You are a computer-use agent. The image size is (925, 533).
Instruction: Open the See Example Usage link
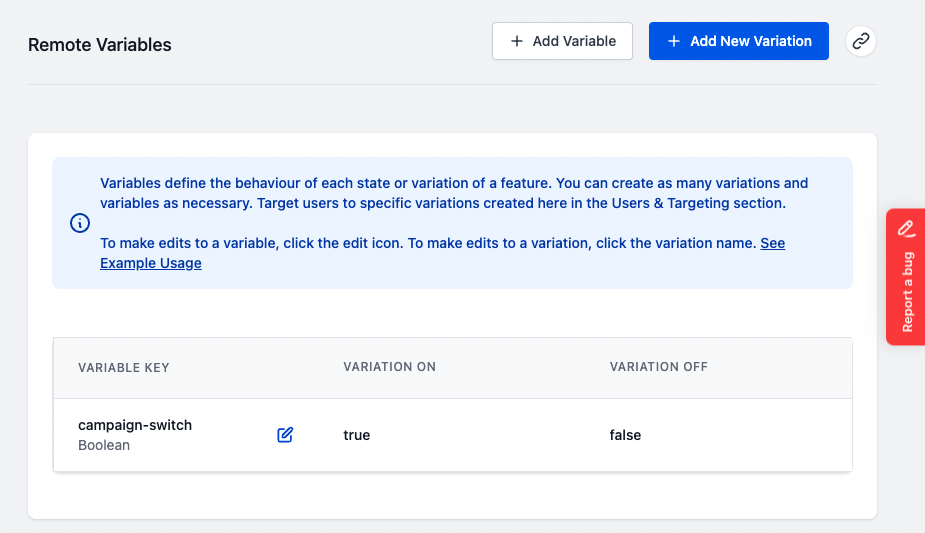pos(151,263)
